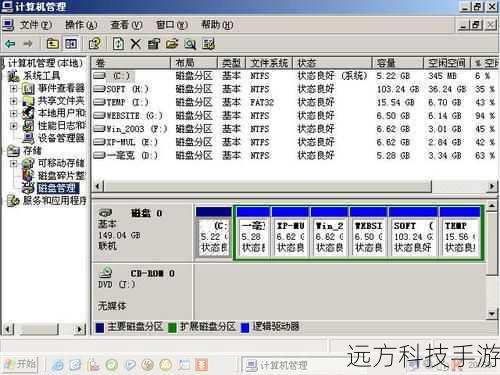Sort by the 卷 column header
Screen dimensions: 500x375
pyautogui.click(x=131, y=63)
